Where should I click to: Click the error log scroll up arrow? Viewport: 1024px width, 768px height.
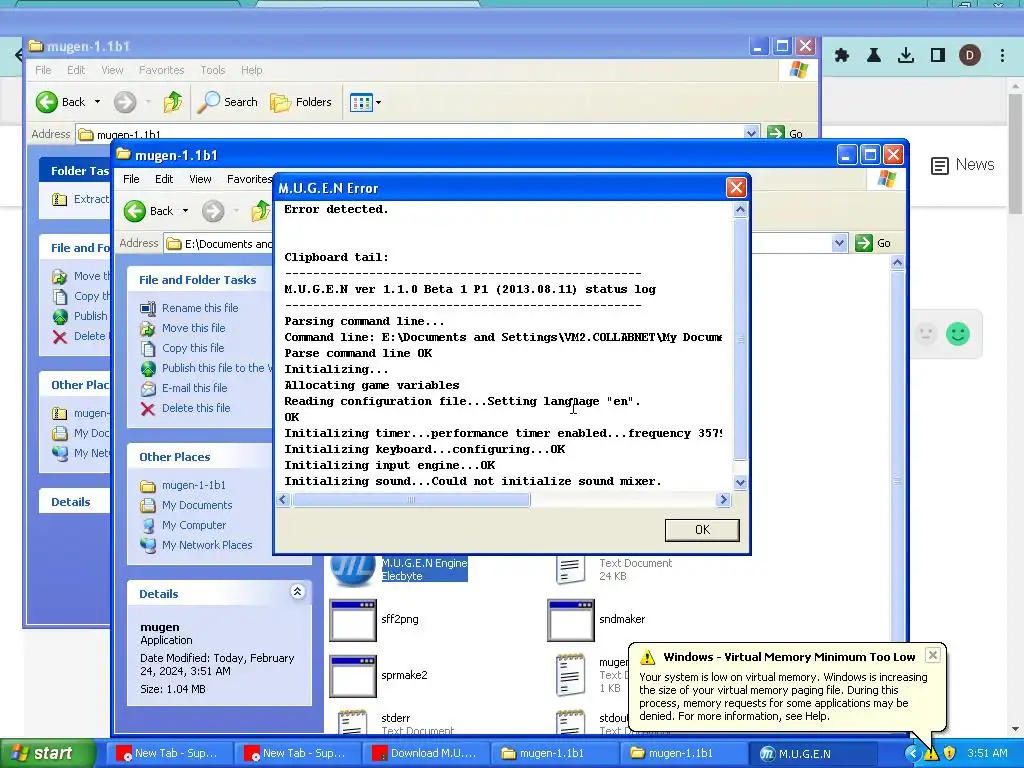(740, 210)
